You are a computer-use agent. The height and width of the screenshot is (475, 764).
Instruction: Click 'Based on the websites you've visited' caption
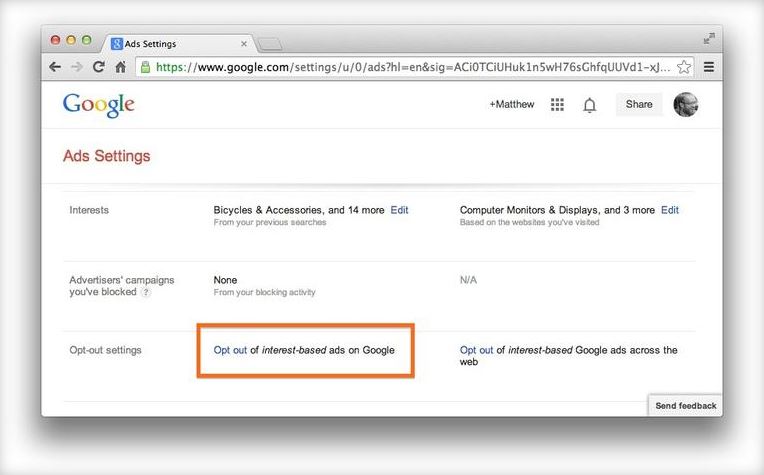[x=529, y=222]
